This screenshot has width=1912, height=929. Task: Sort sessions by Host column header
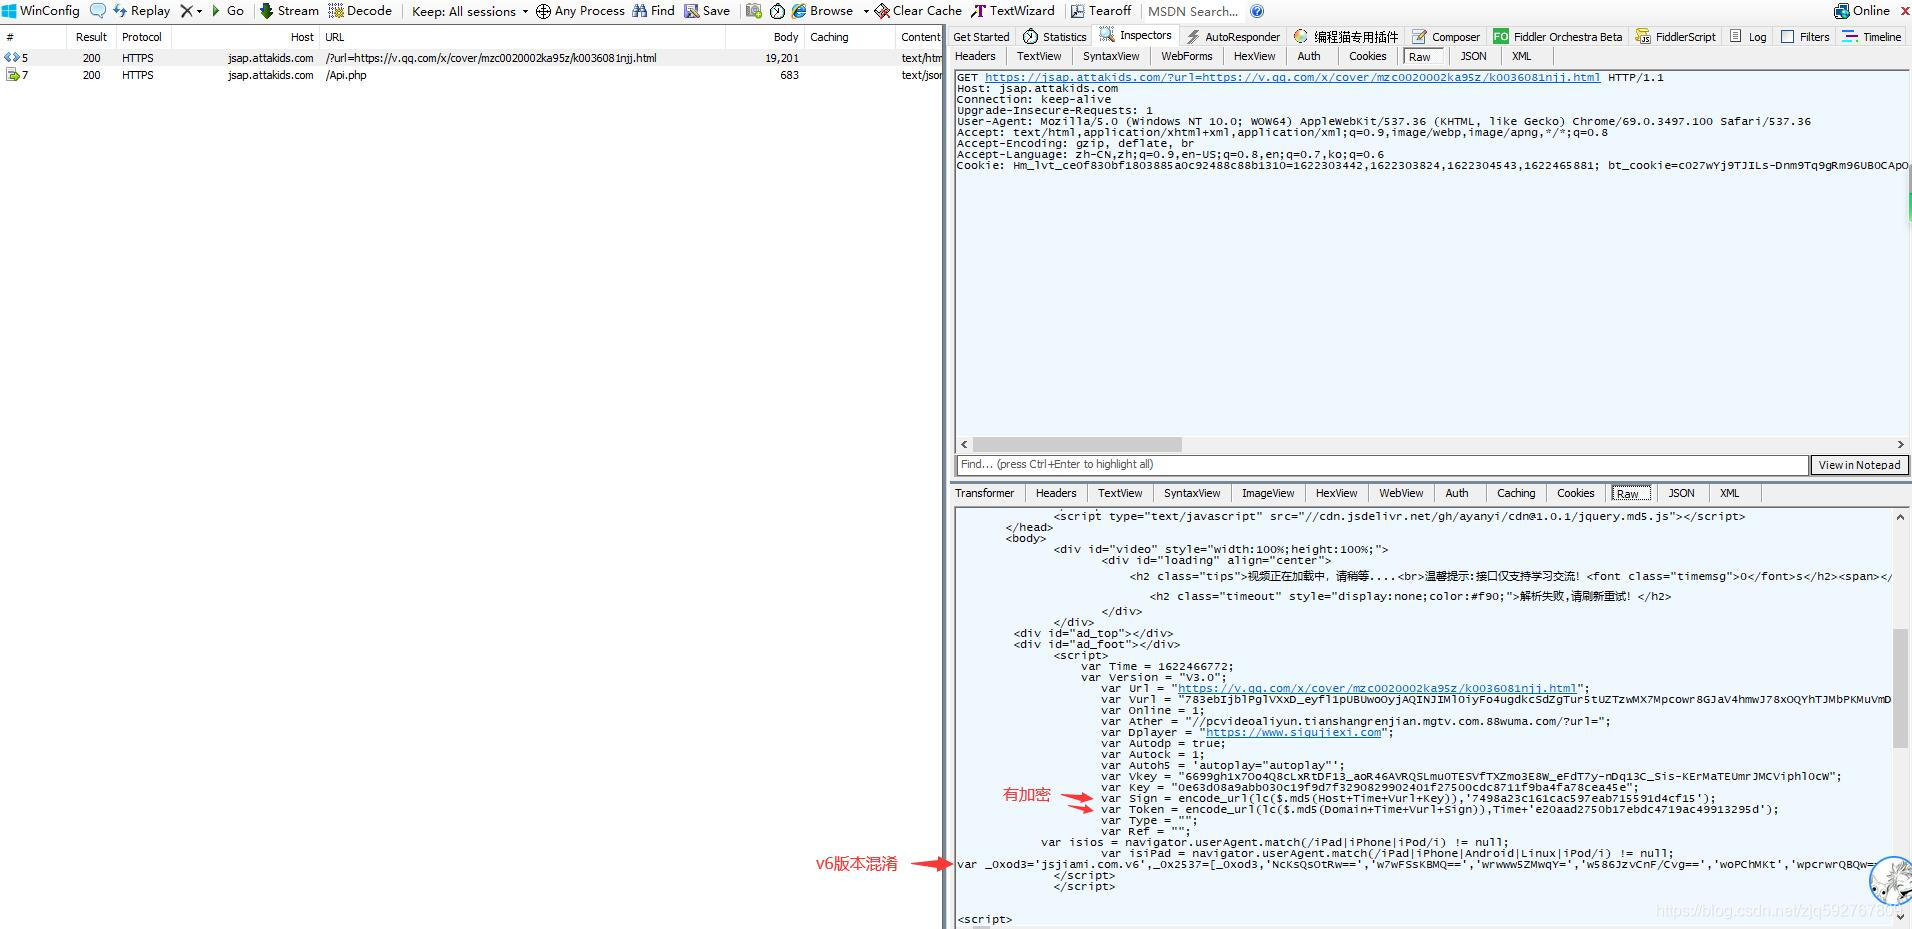pos(245,37)
